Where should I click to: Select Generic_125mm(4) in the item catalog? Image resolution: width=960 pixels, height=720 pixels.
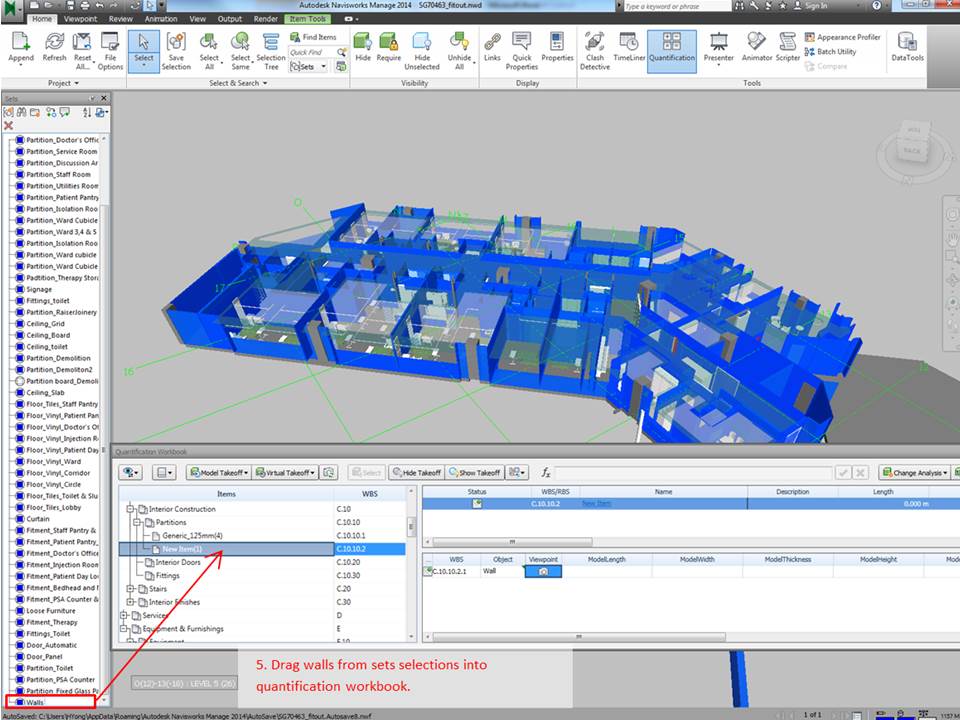tap(192, 536)
